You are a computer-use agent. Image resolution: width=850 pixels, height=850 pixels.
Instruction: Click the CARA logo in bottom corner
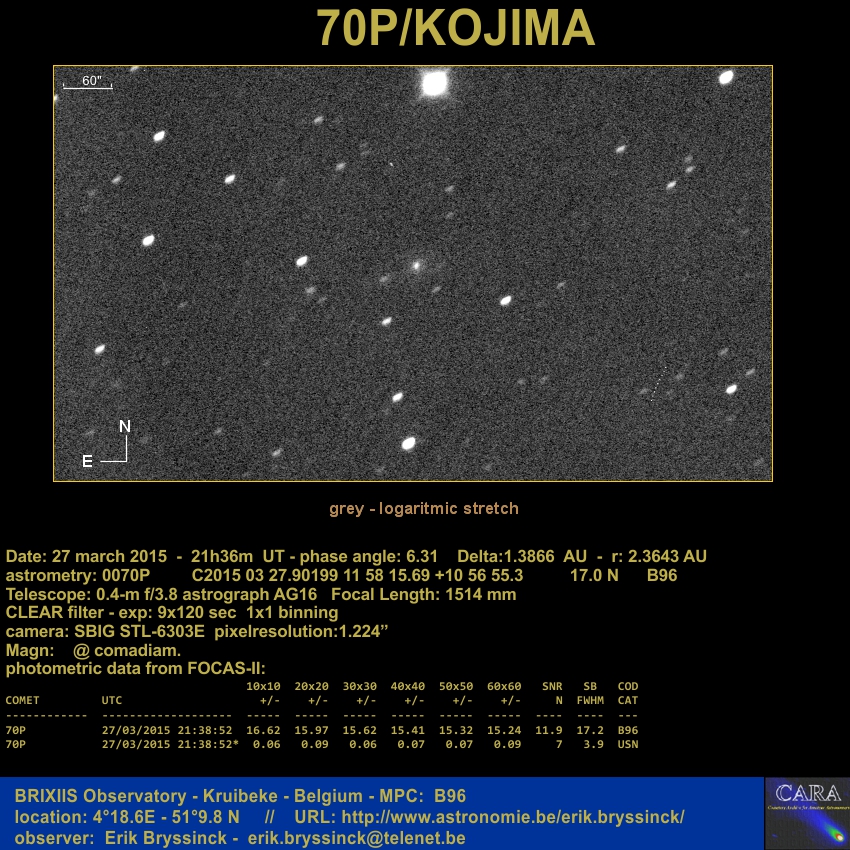(x=806, y=813)
